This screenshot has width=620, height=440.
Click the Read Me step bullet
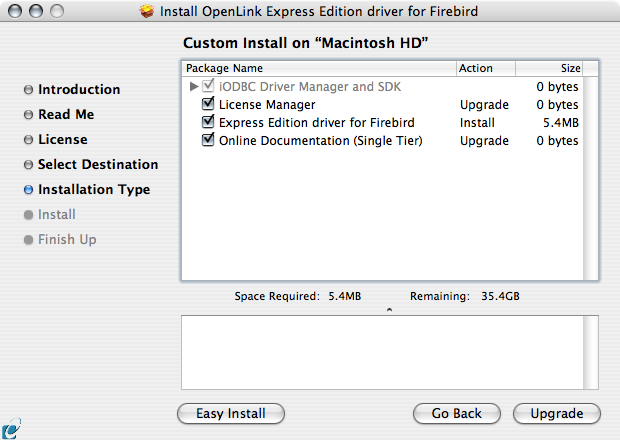28,115
